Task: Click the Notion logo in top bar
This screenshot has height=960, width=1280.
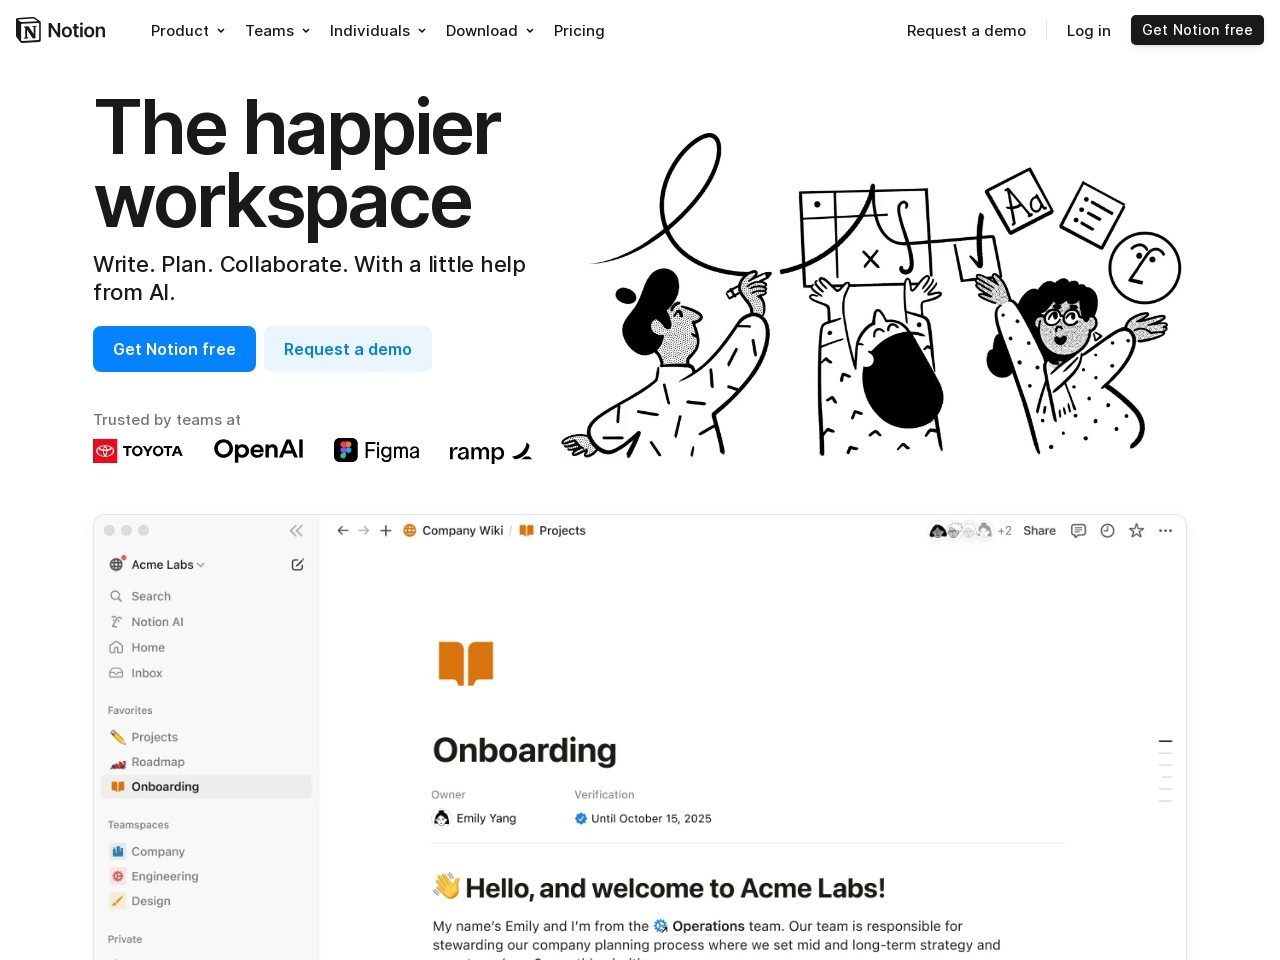Action: click(60, 30)
